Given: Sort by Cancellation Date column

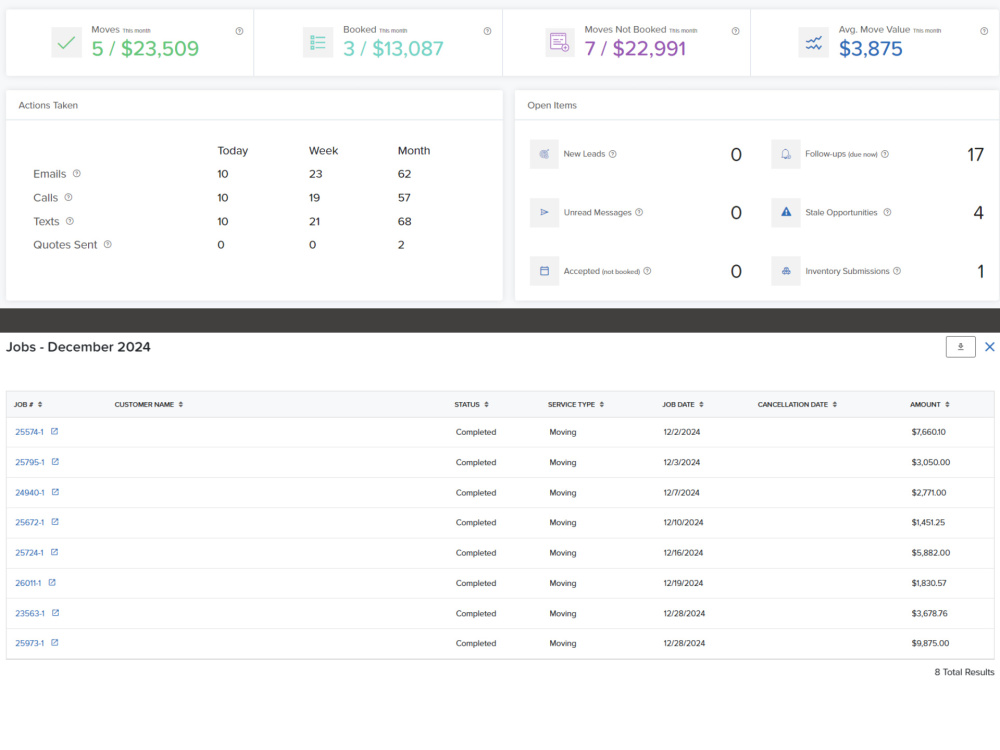Looking at the screenshot, I should click(x=797, y=404).
